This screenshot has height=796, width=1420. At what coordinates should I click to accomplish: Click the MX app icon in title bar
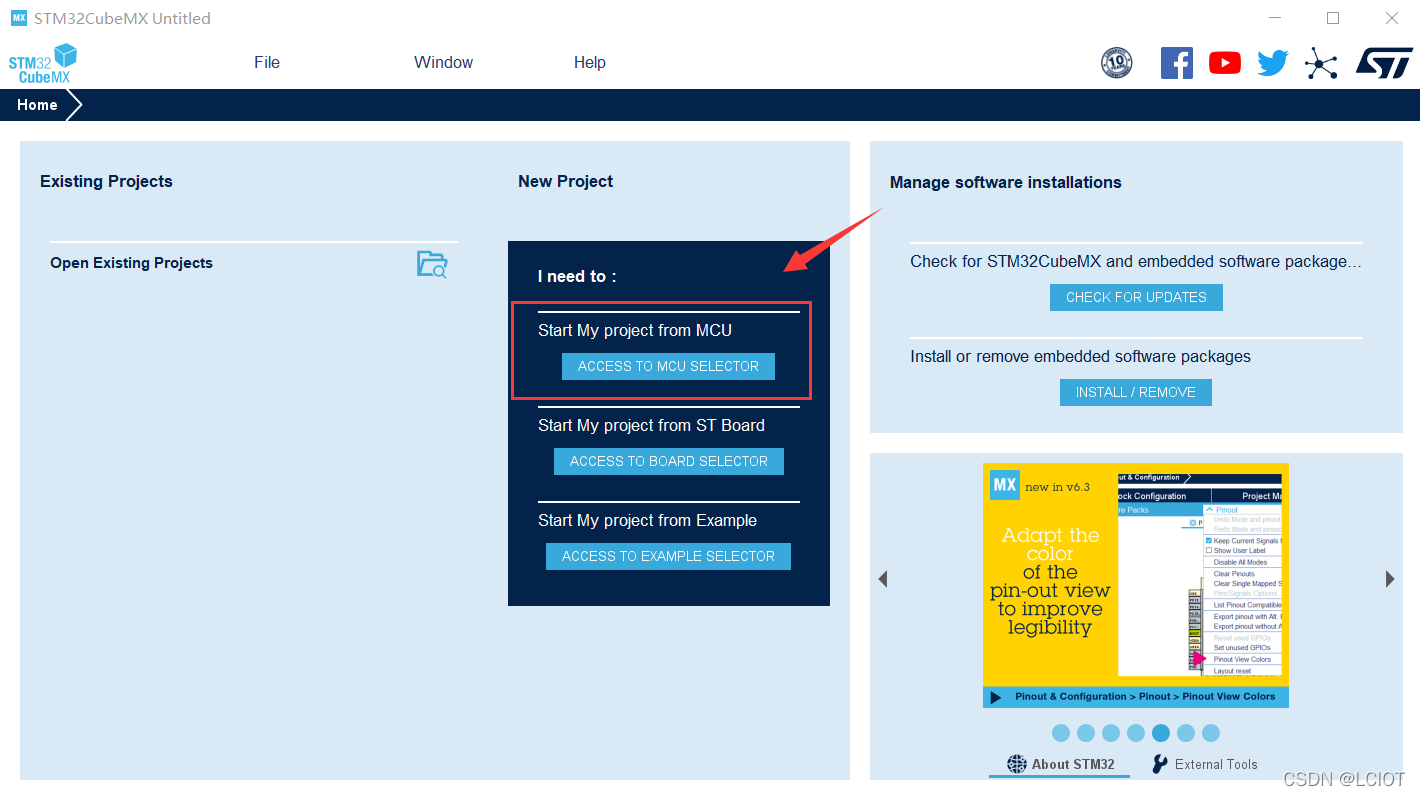[x=19, y=18]
